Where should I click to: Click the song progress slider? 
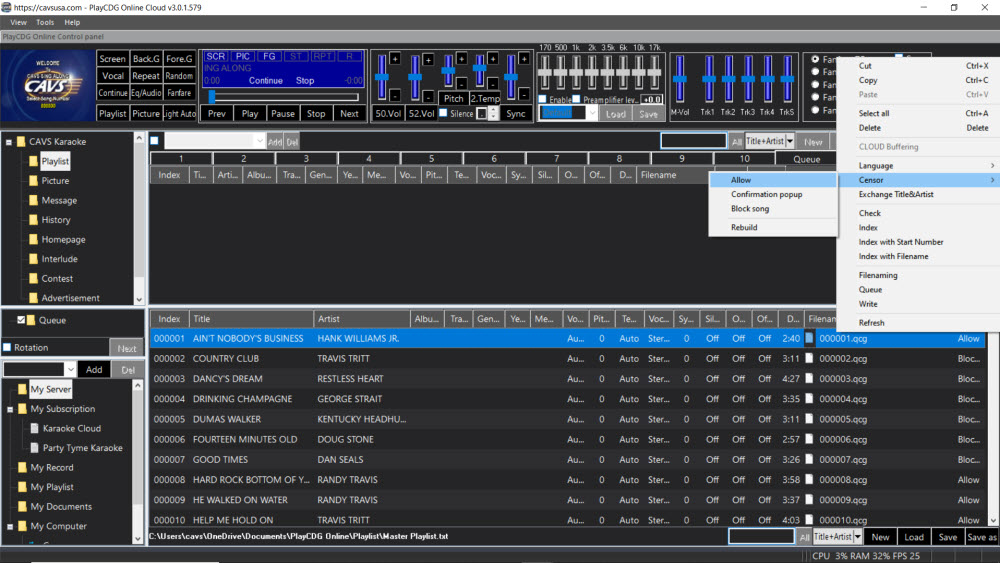284,97
